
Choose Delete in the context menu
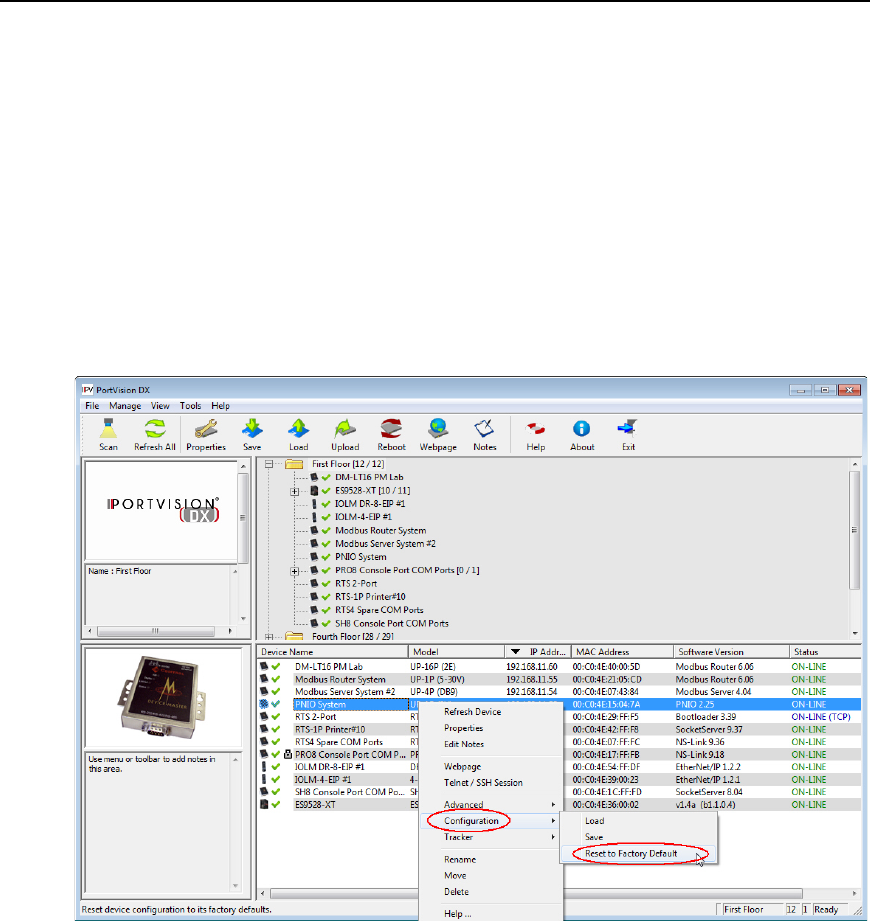coord(456,892)
